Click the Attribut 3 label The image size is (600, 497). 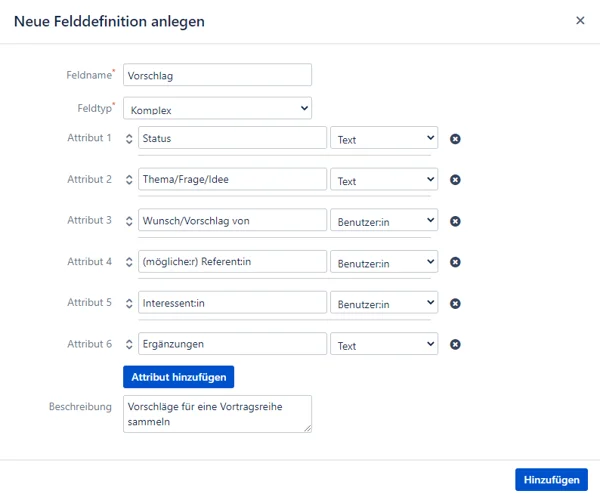pos(90,220)
